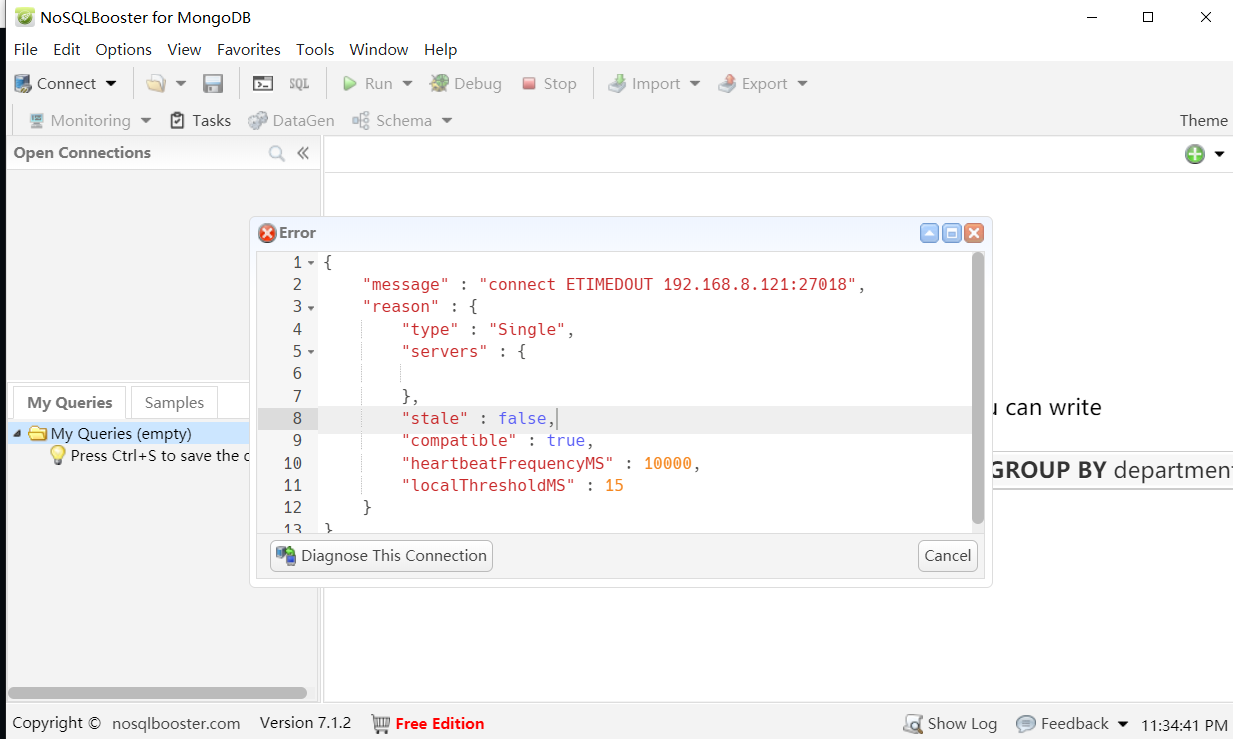1233x739 pixels.
Task: Open the File menu
Action: point(26,49)
